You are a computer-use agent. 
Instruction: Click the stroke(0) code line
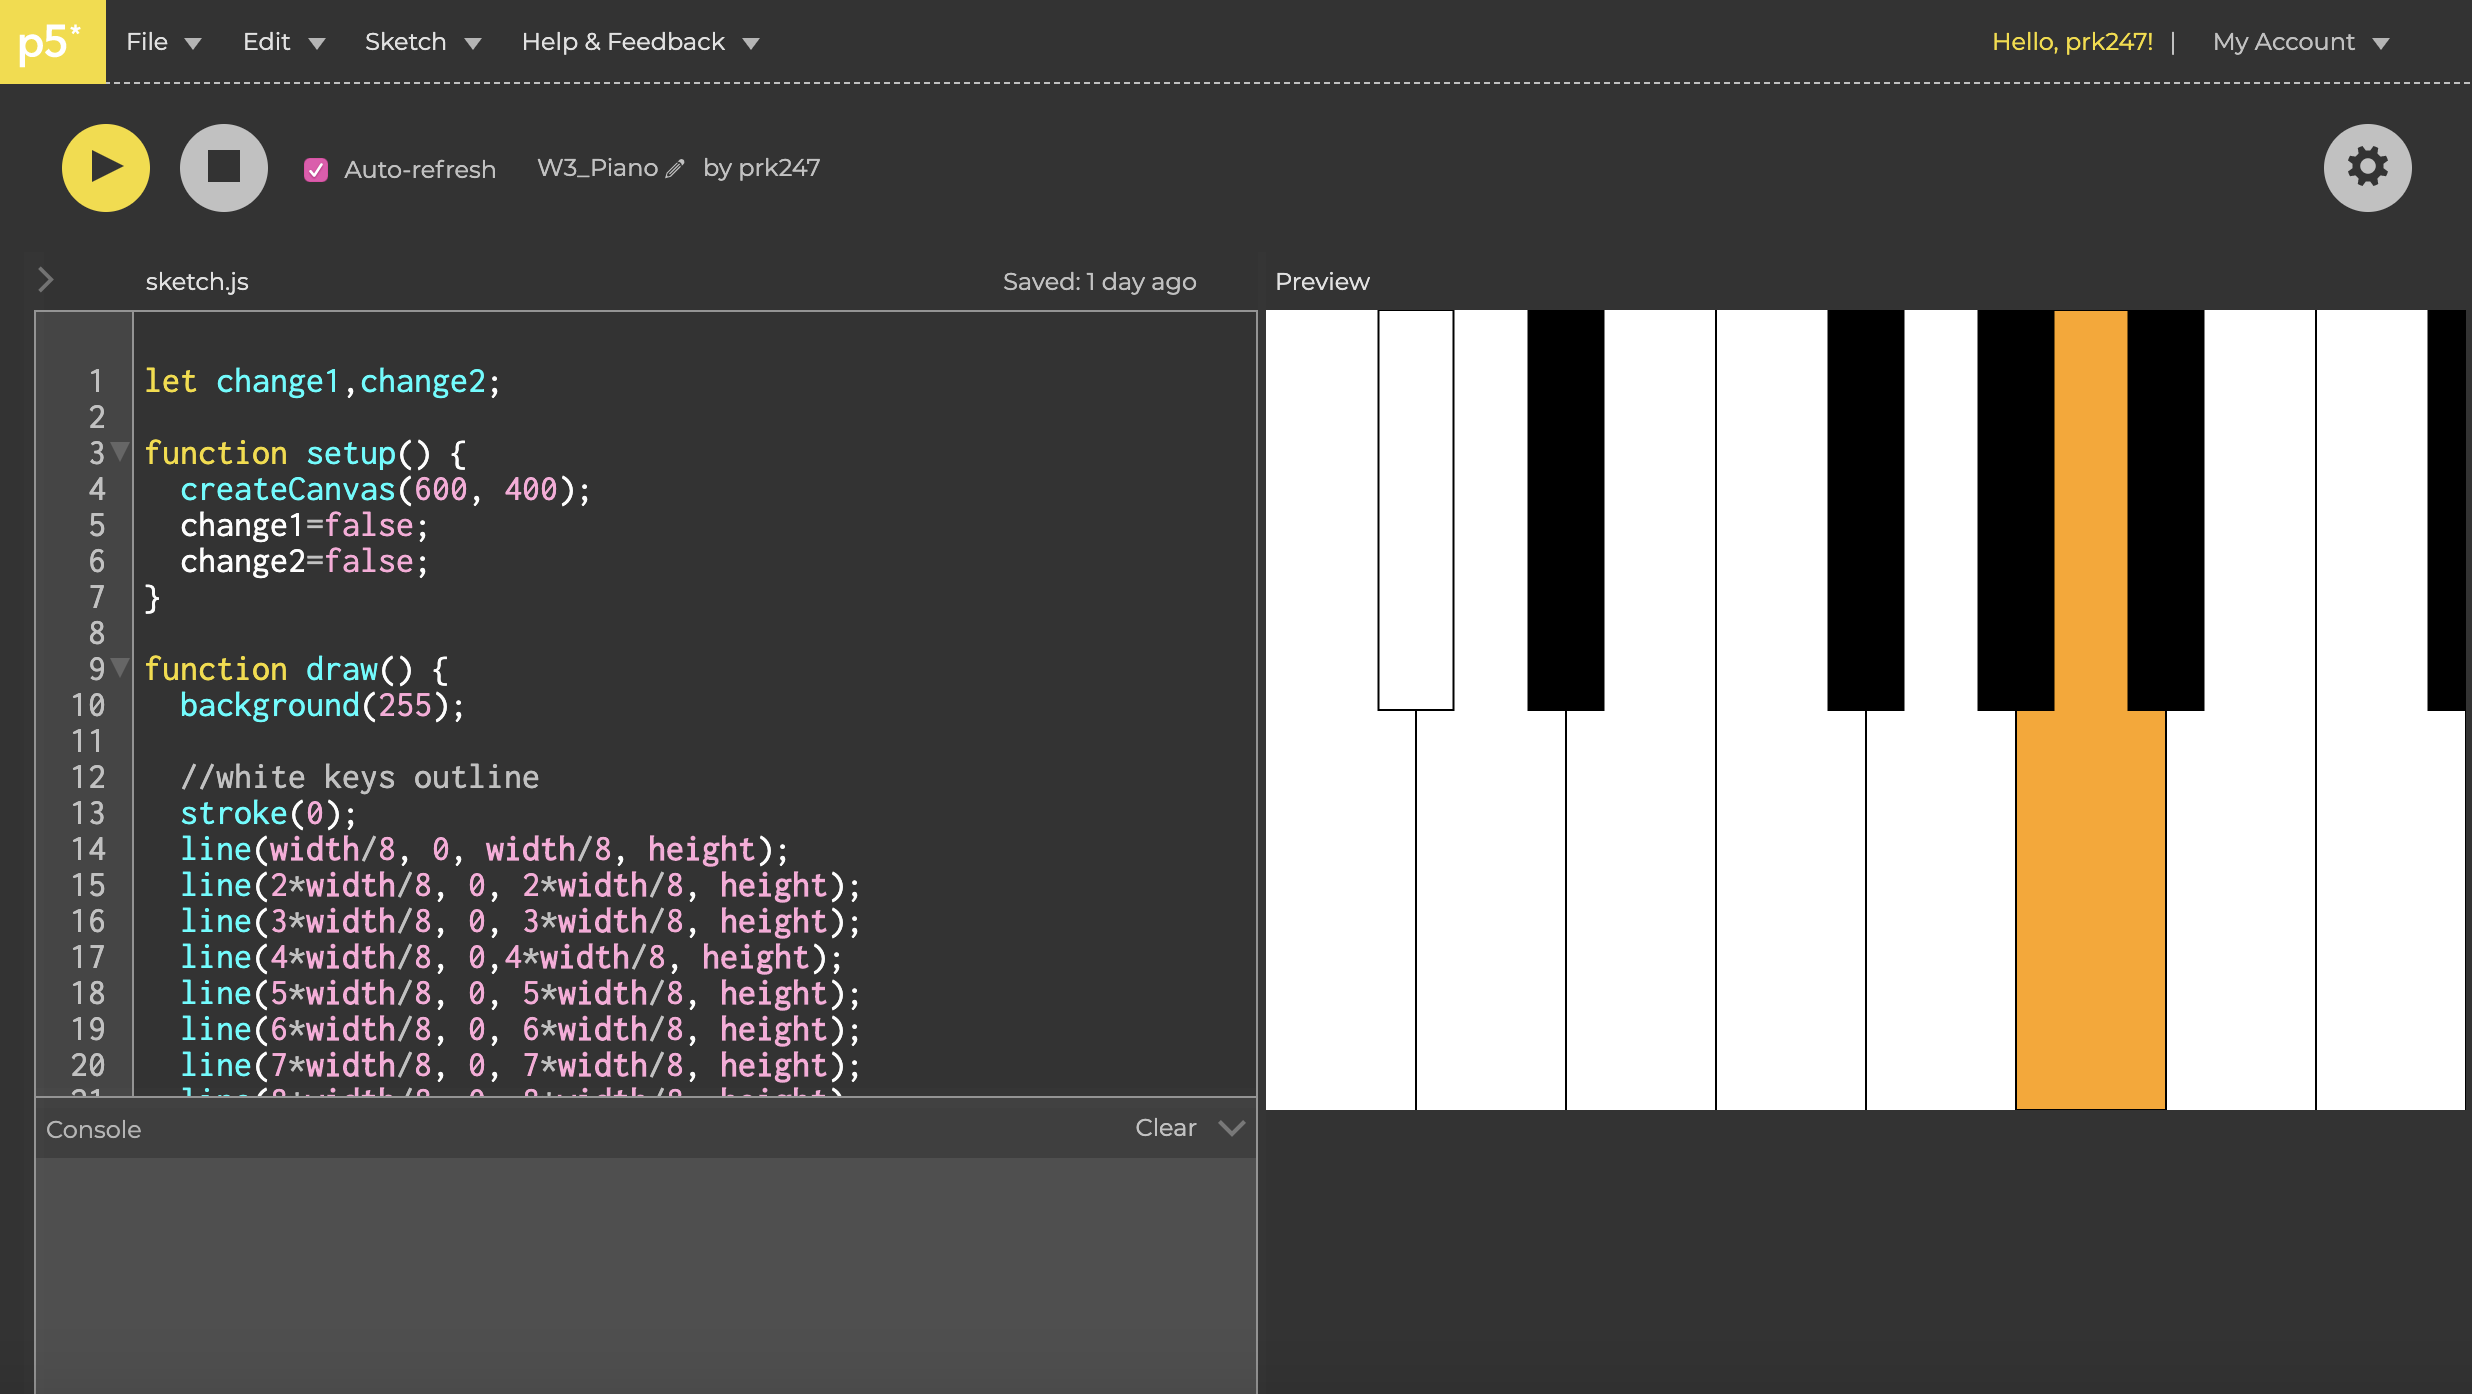coord(268,813)
